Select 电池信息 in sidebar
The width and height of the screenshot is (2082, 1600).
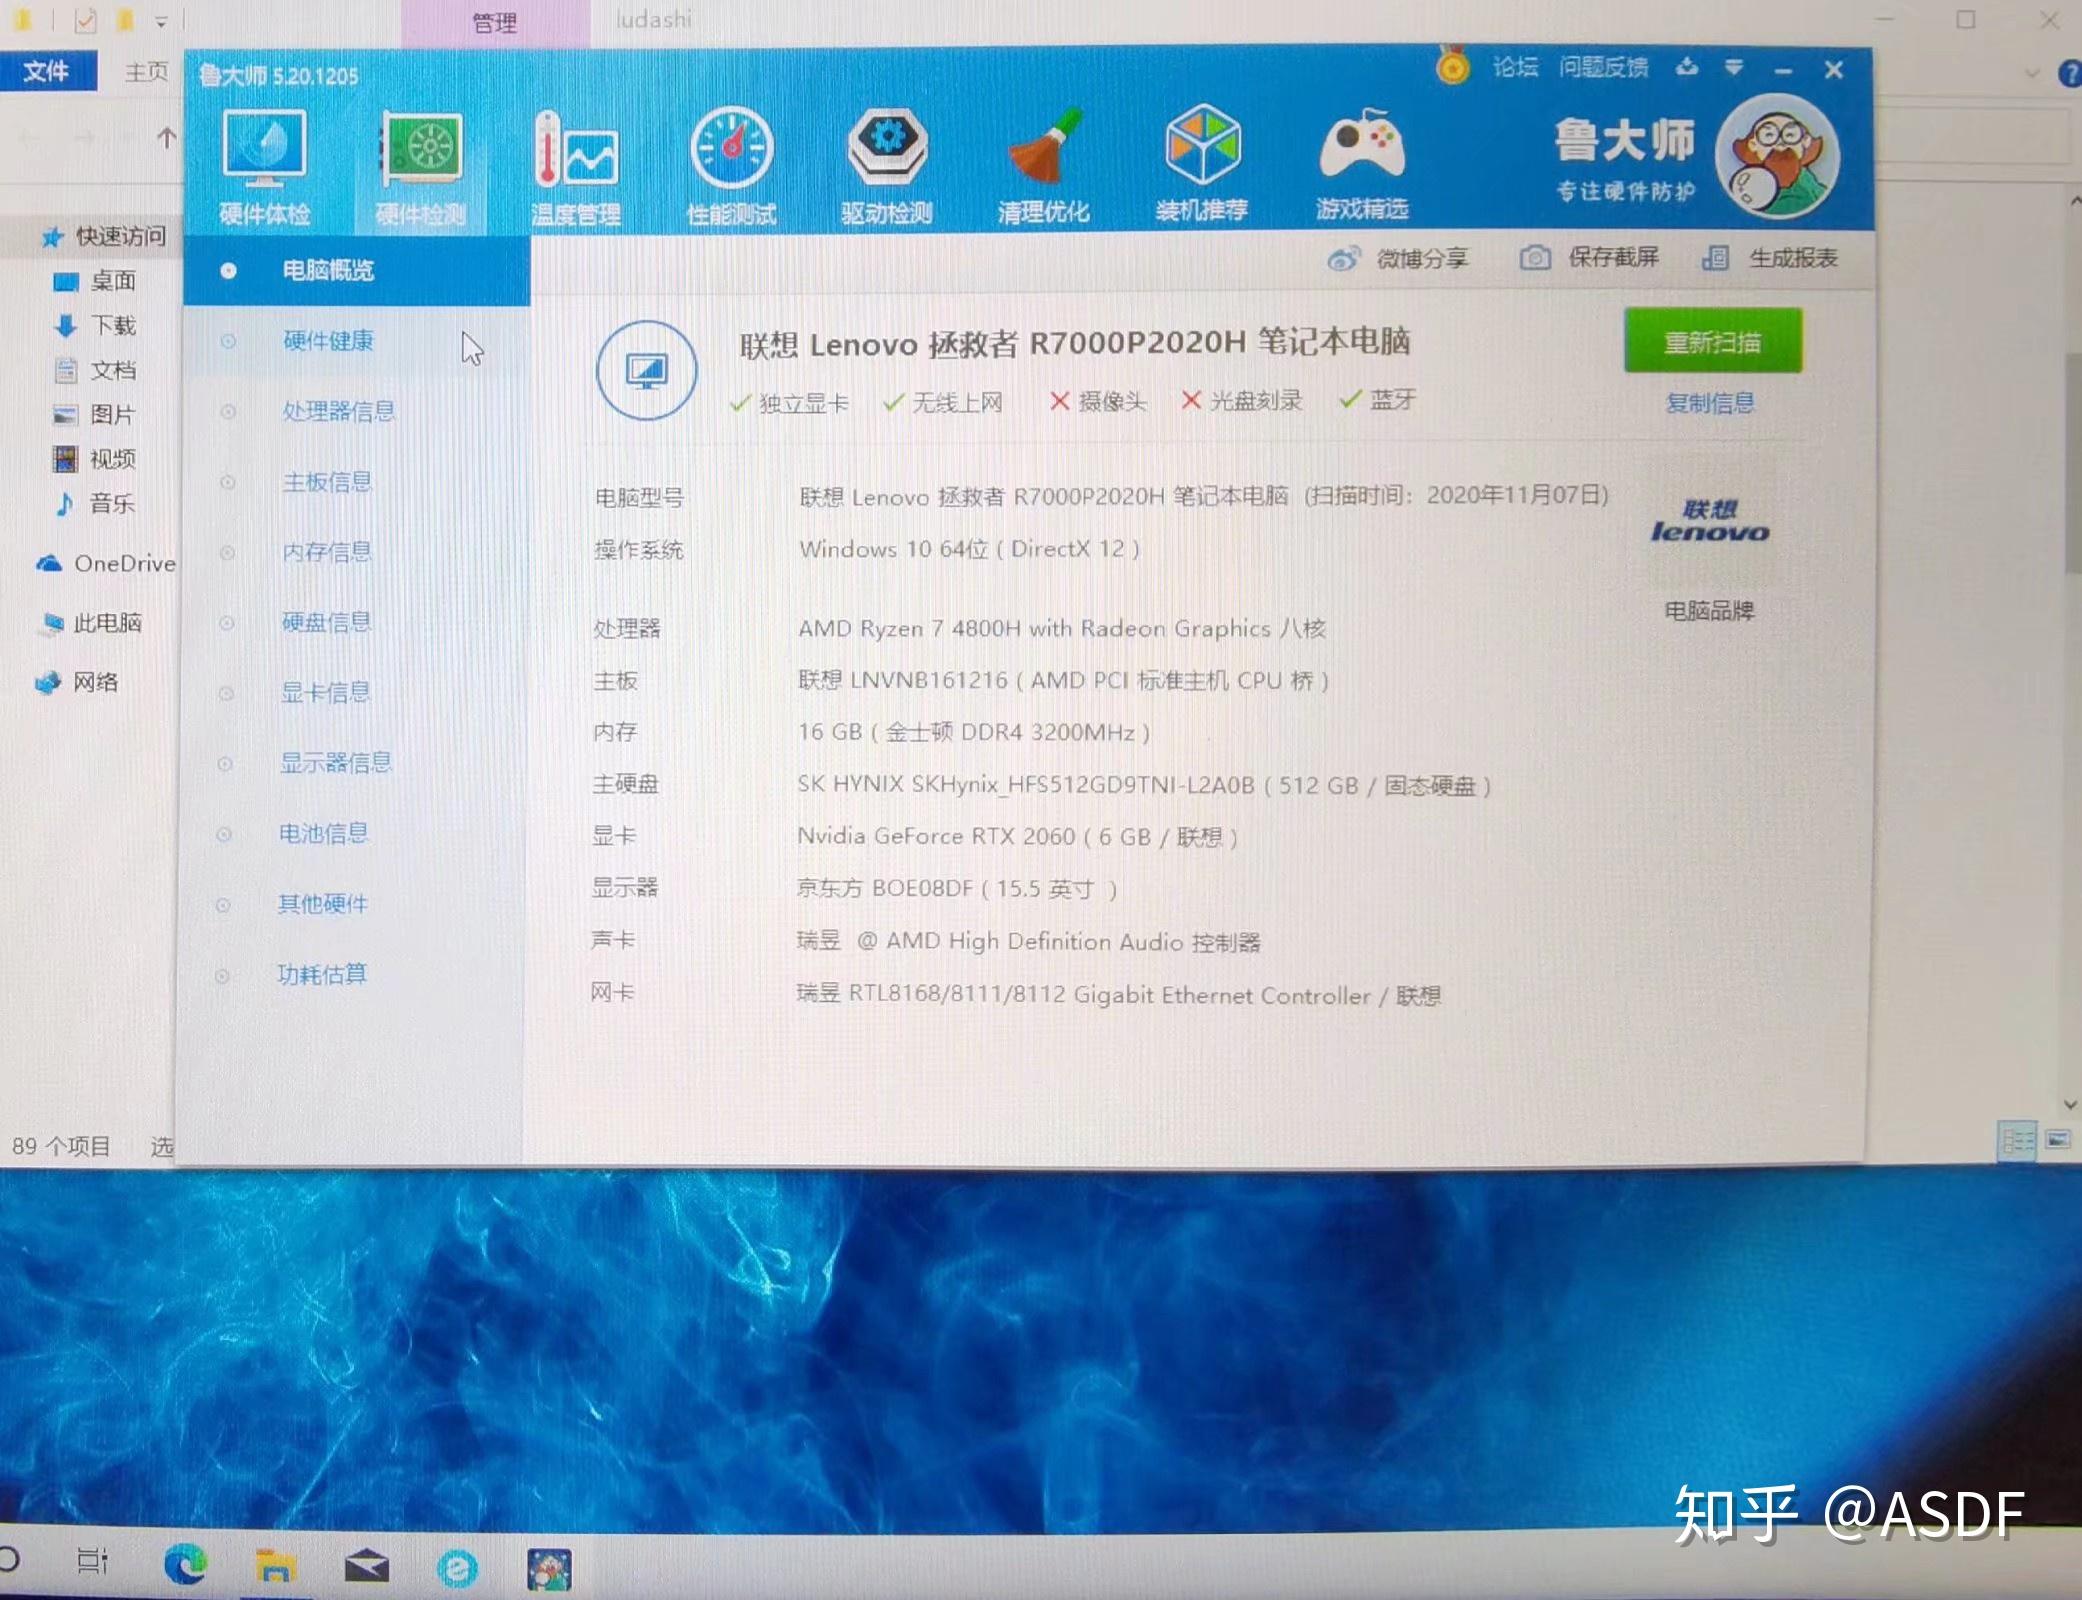click(350, 833)
